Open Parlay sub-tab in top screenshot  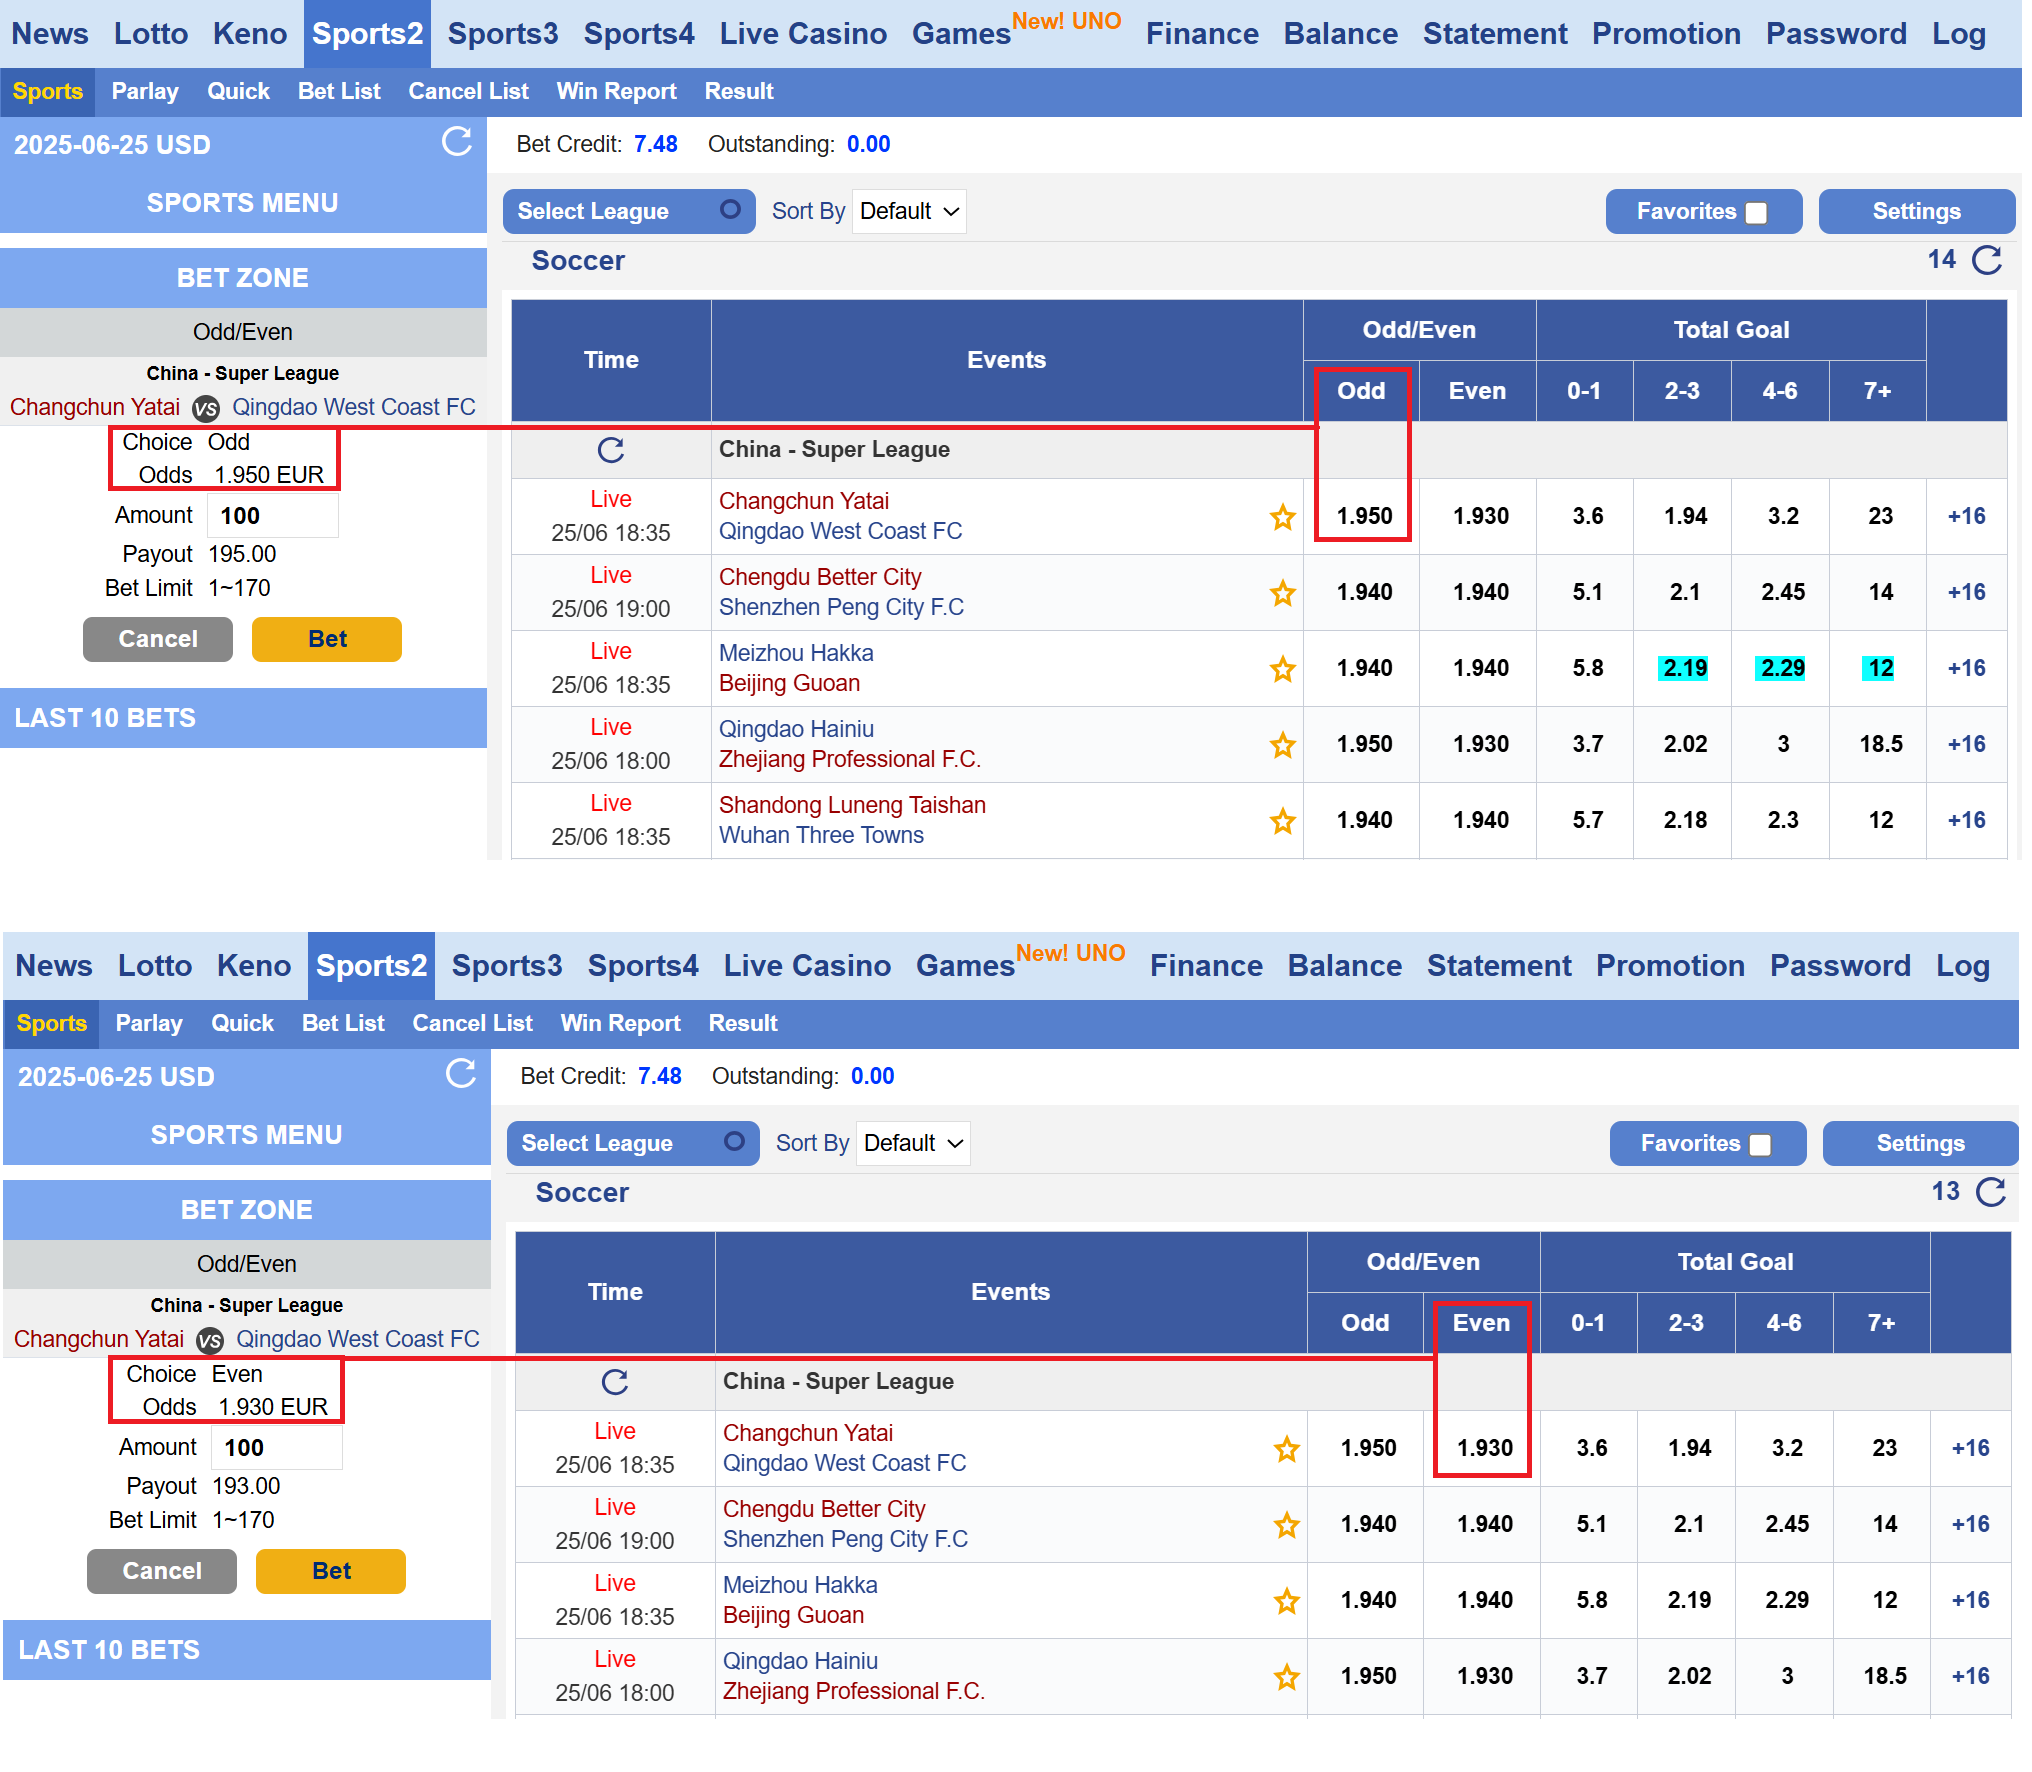(145, 91)
